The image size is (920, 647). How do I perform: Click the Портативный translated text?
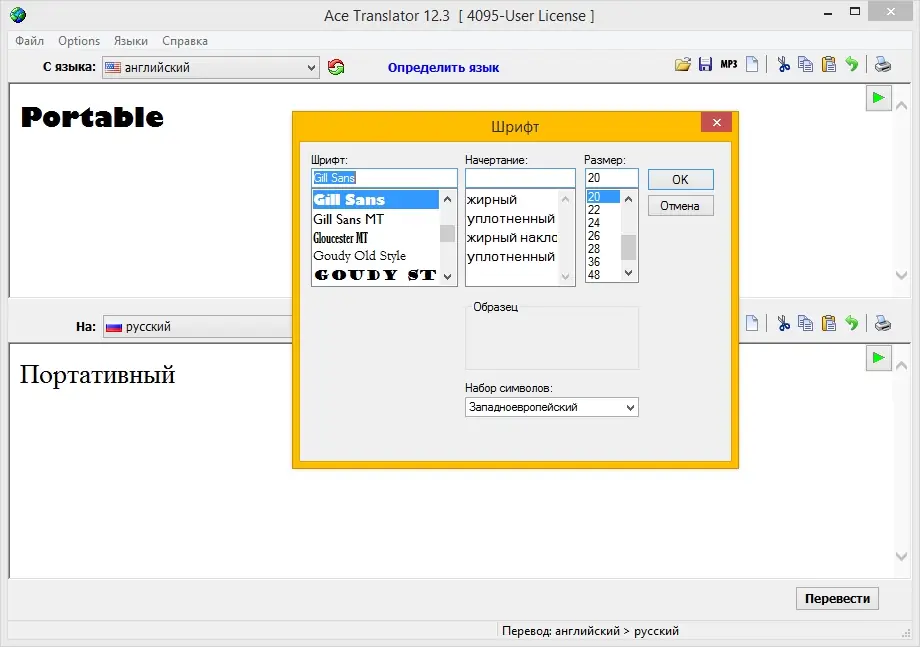click(97, 374)
